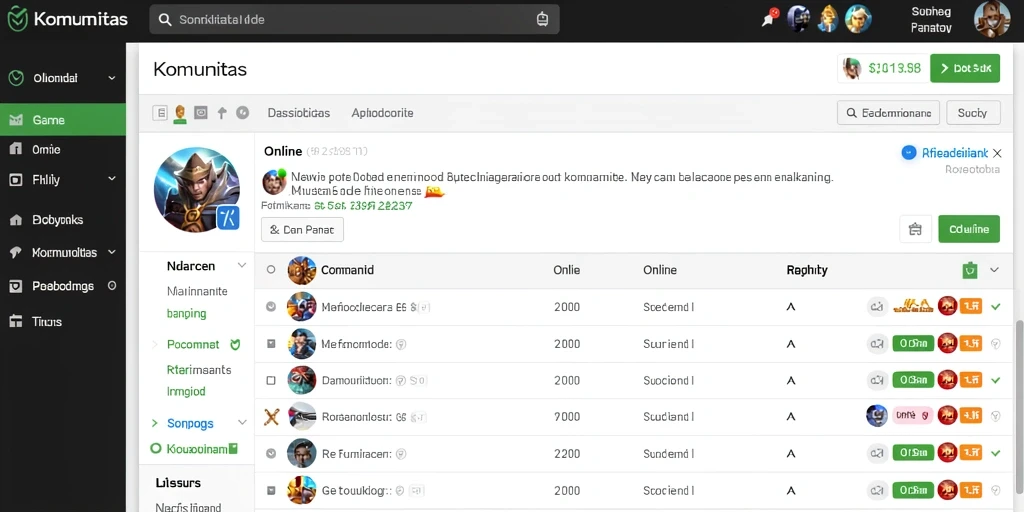This screenshot has width=1024, height=512.
Task: Switch to the Dassioticas tab
Action: click(298, 113)
